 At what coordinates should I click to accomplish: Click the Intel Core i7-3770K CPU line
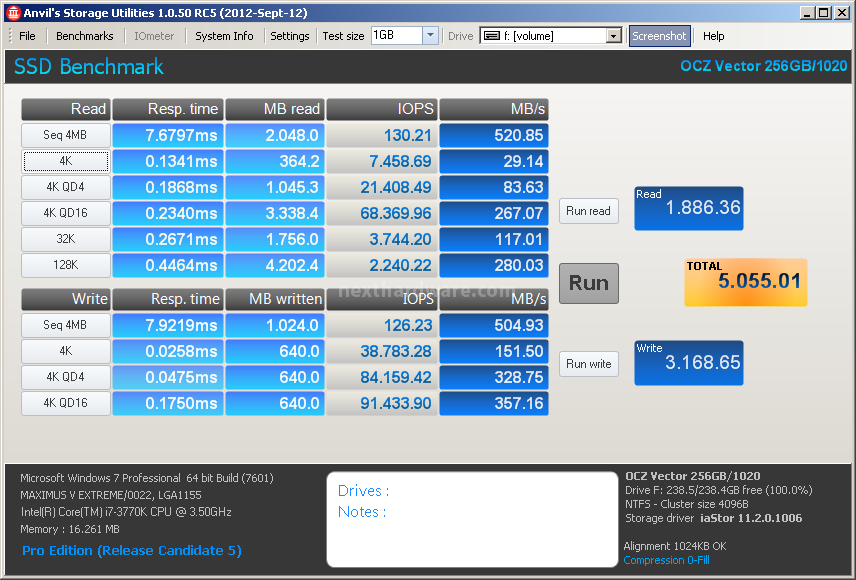click(126, 512)
